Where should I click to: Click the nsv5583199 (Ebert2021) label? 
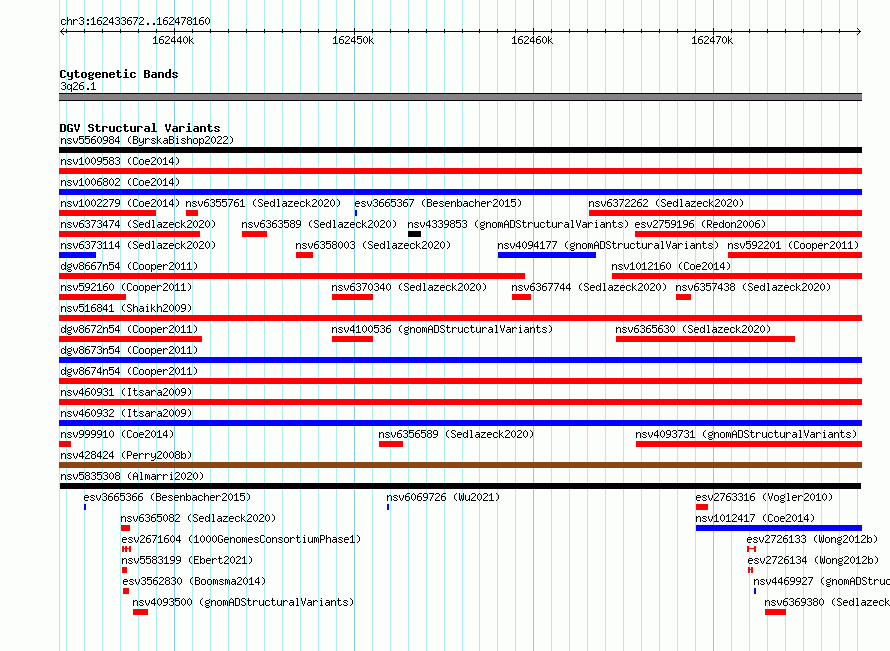[x=187, y=560]
